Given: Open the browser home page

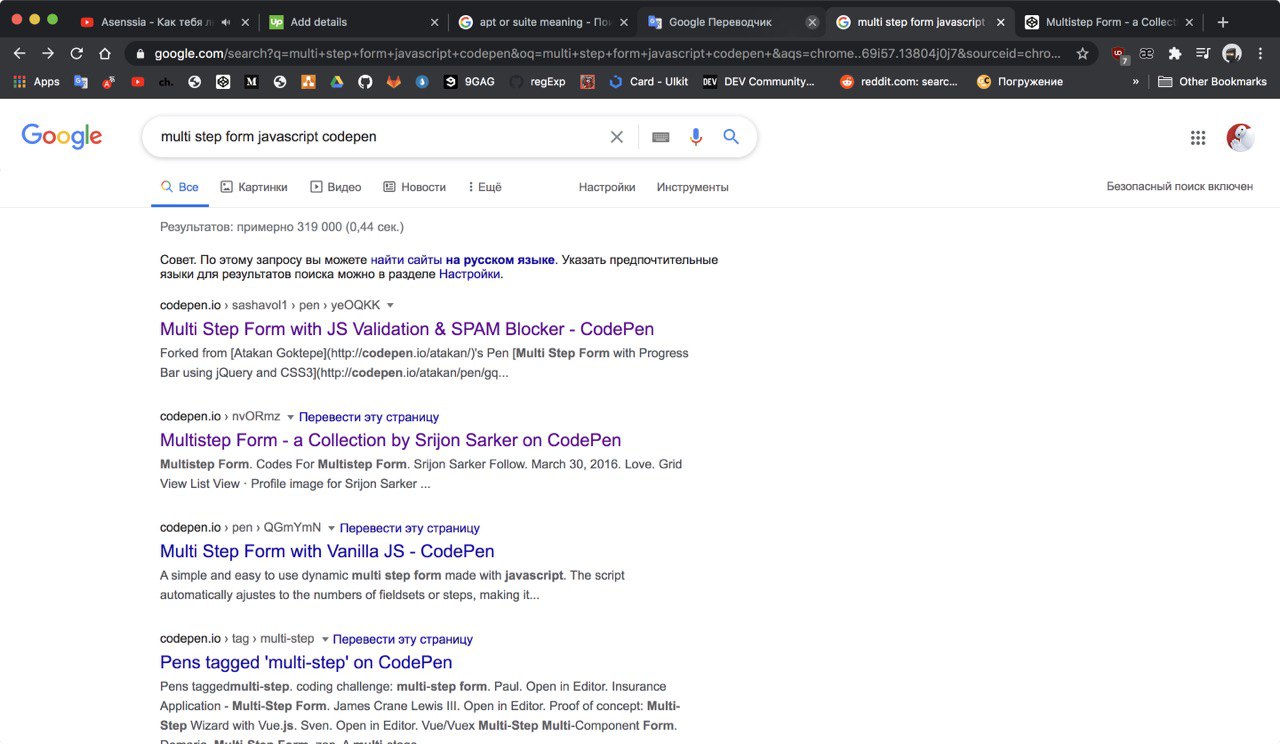Looking at the screenshot, I should point(105,53).
